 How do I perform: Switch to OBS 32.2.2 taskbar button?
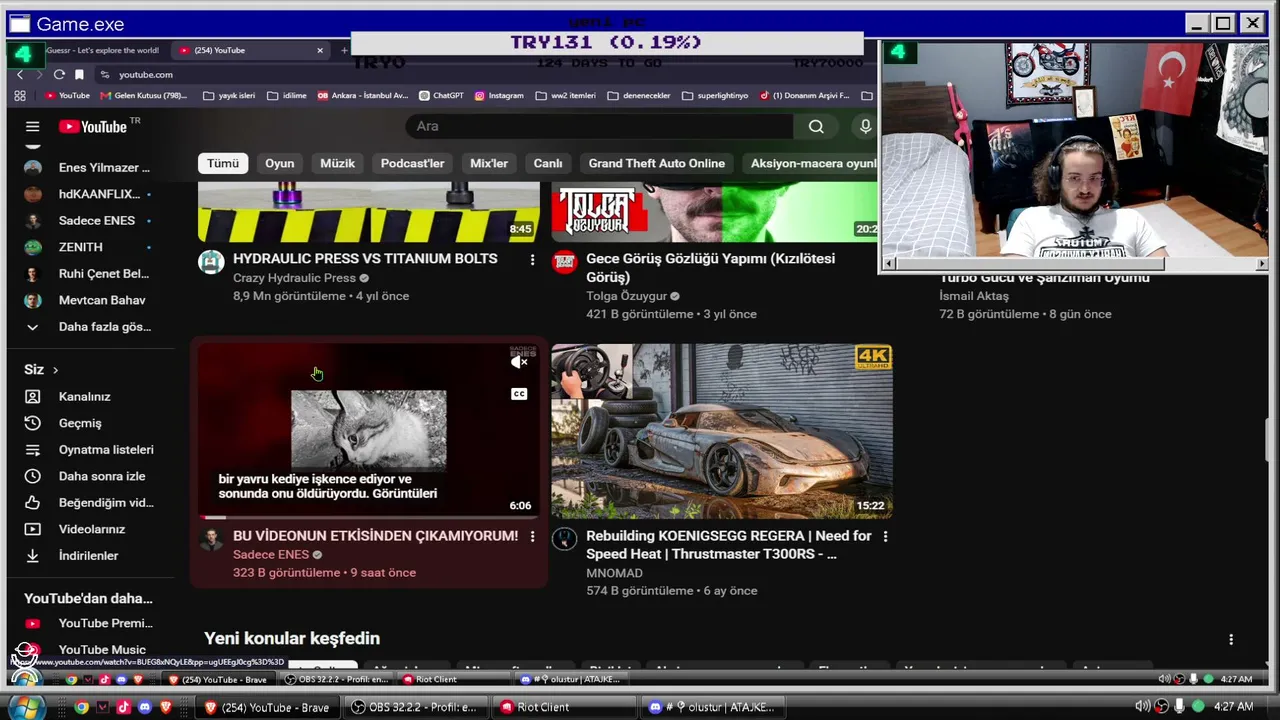[416, 707]
